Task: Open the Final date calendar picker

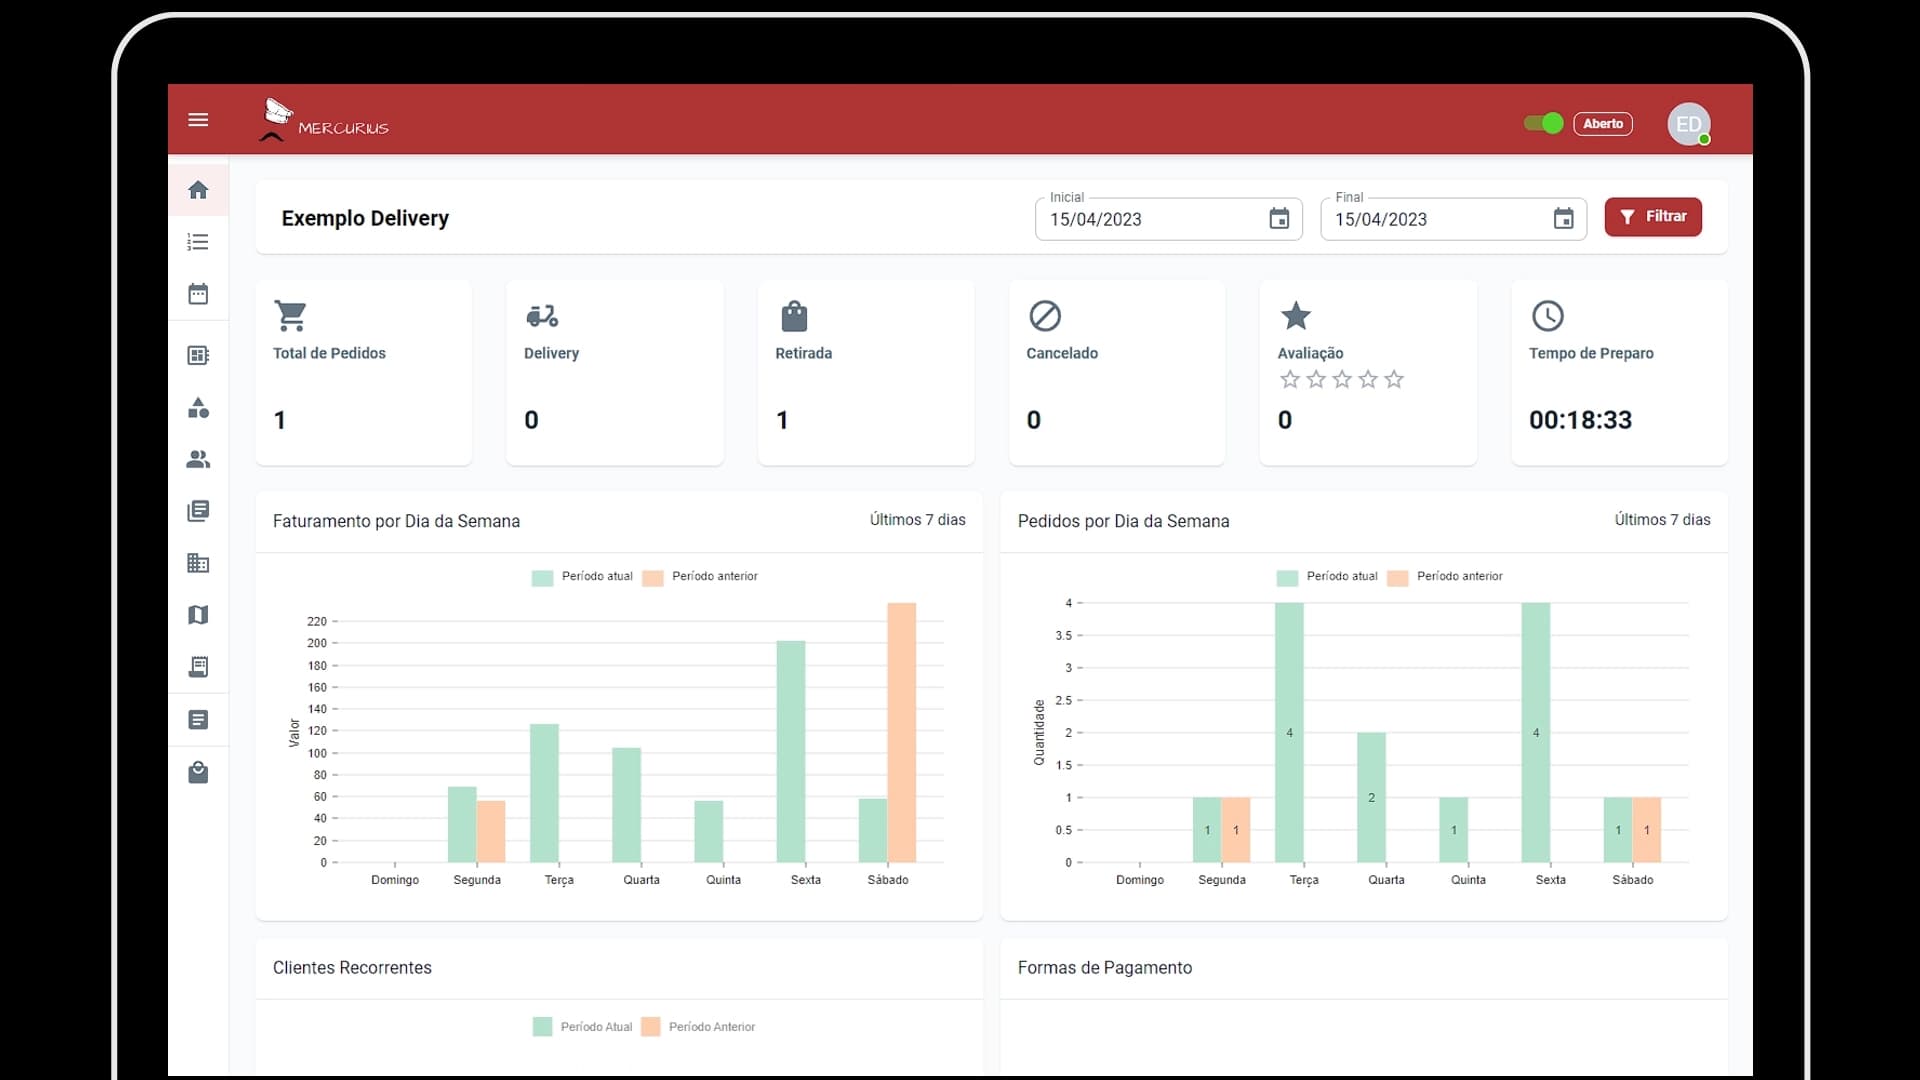Action: pos(1563,219)
